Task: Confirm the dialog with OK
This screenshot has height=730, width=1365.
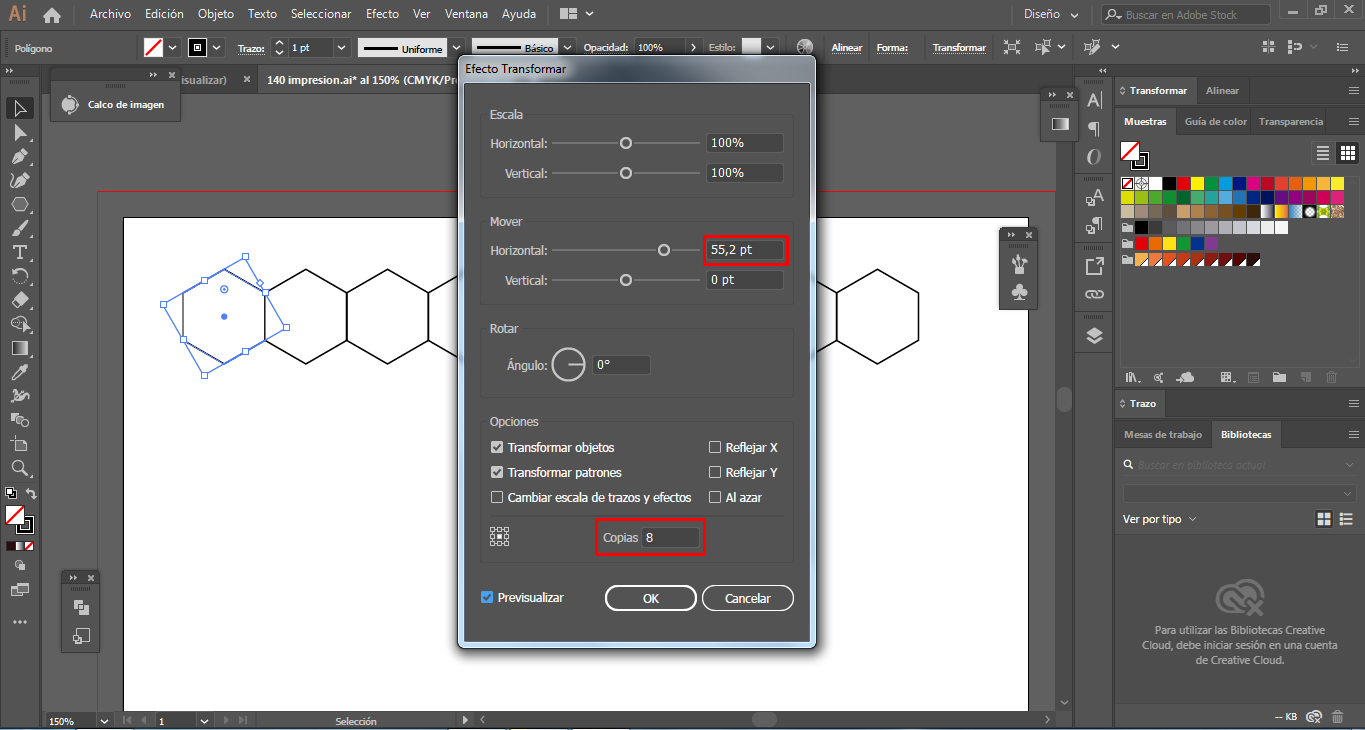Action: [651, 598]
